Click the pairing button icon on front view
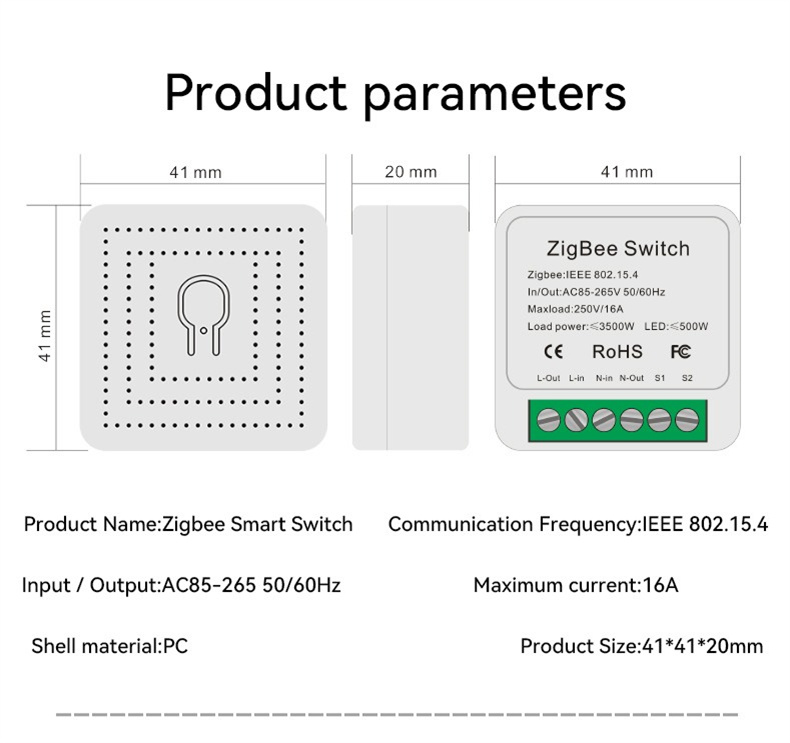This screenshot has height=743, width=790. (203, 314)
